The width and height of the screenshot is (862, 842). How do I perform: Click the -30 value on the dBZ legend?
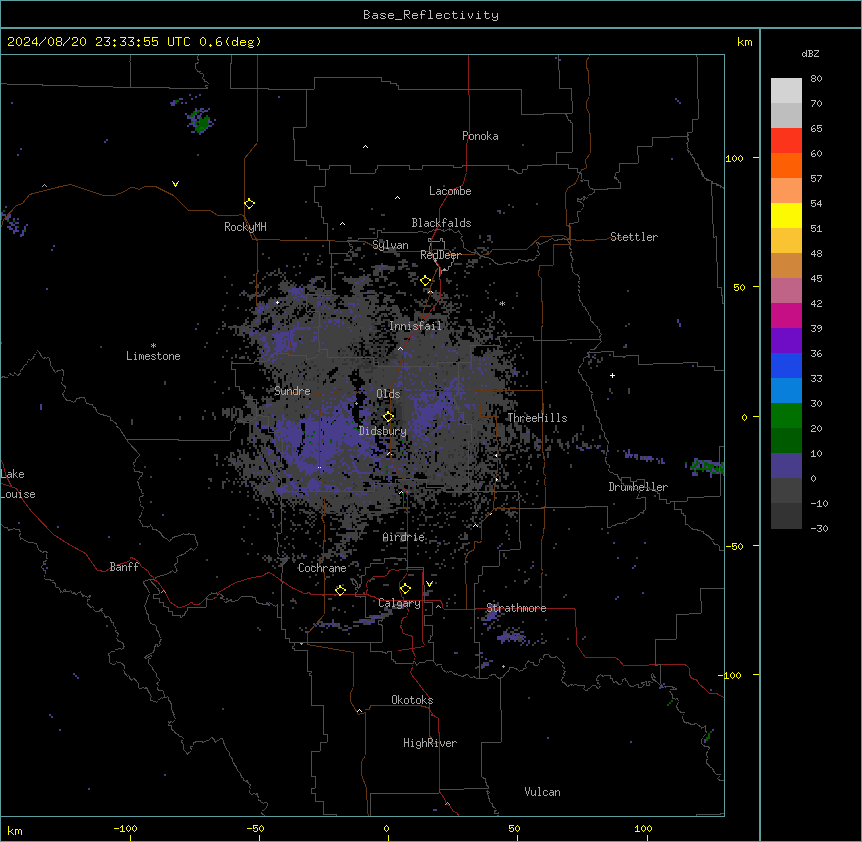point(819,529)
